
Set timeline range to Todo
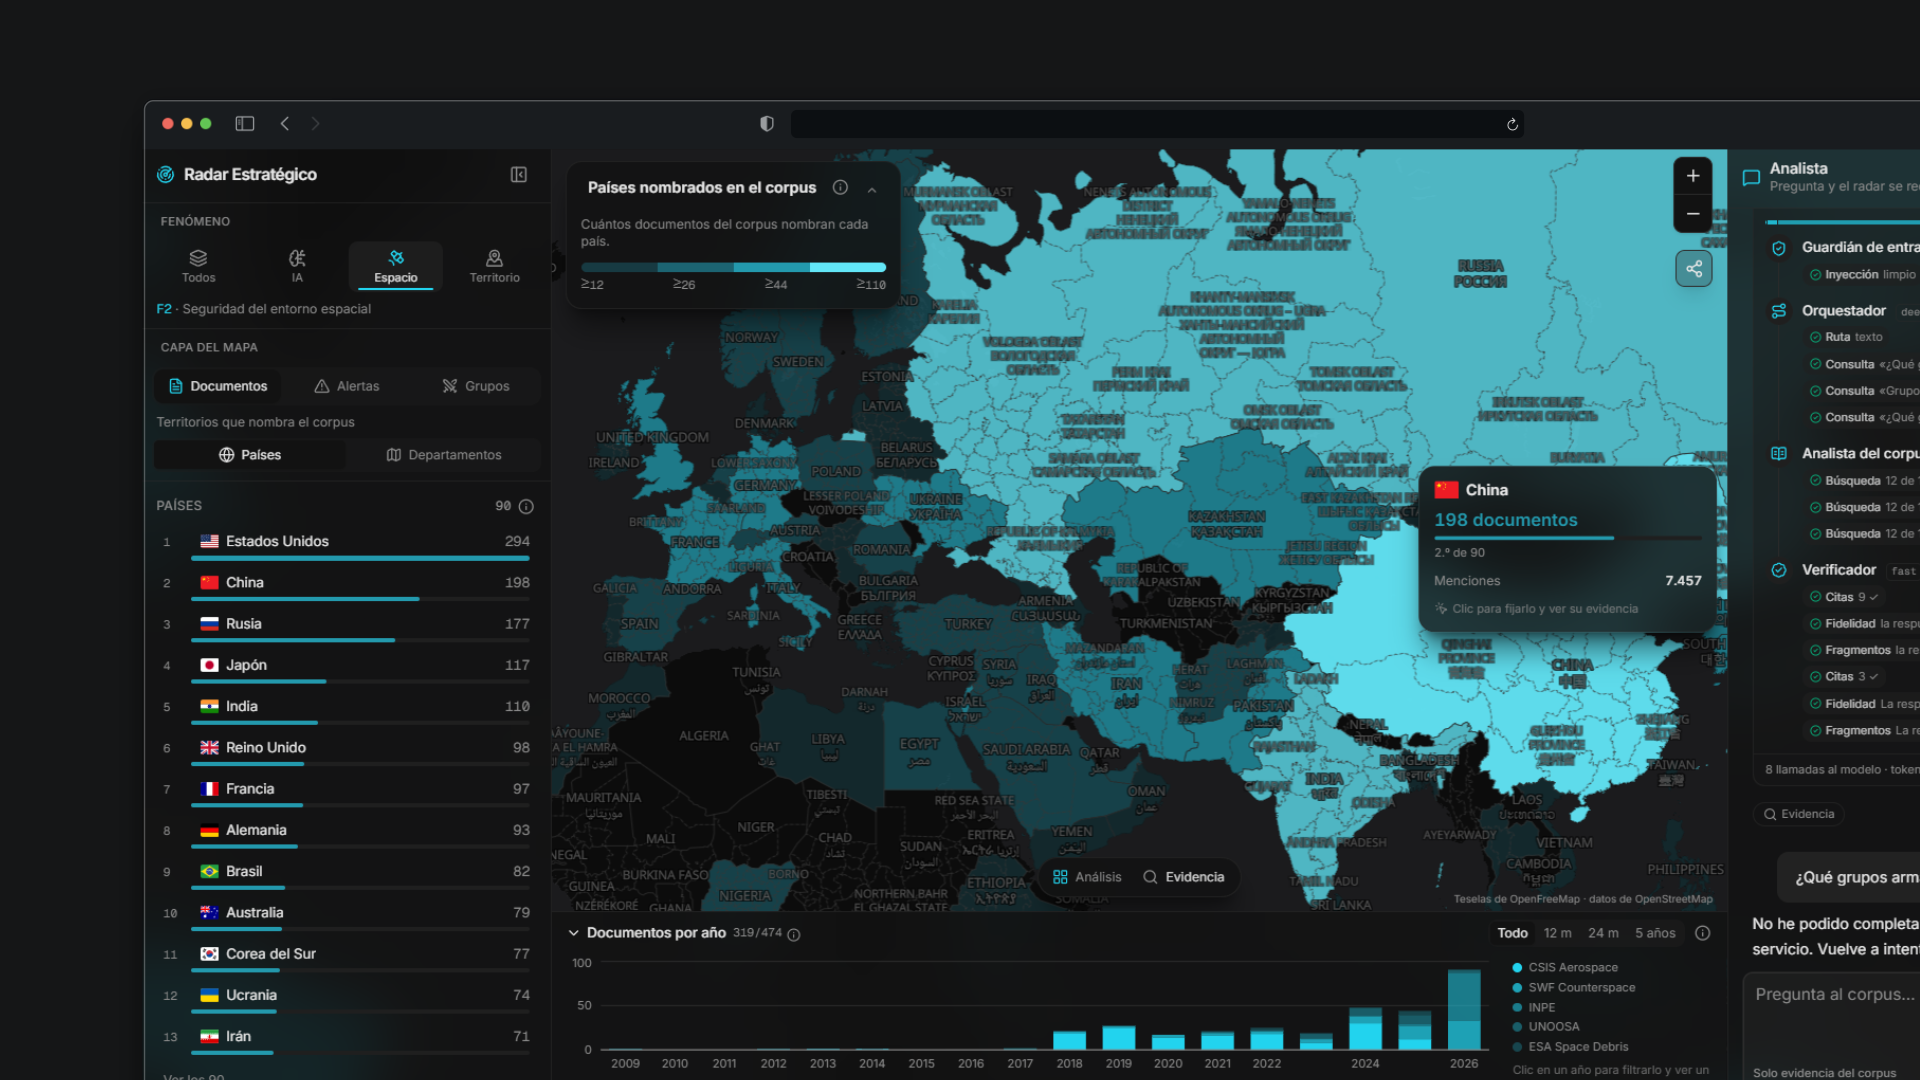coord(1512,933)
